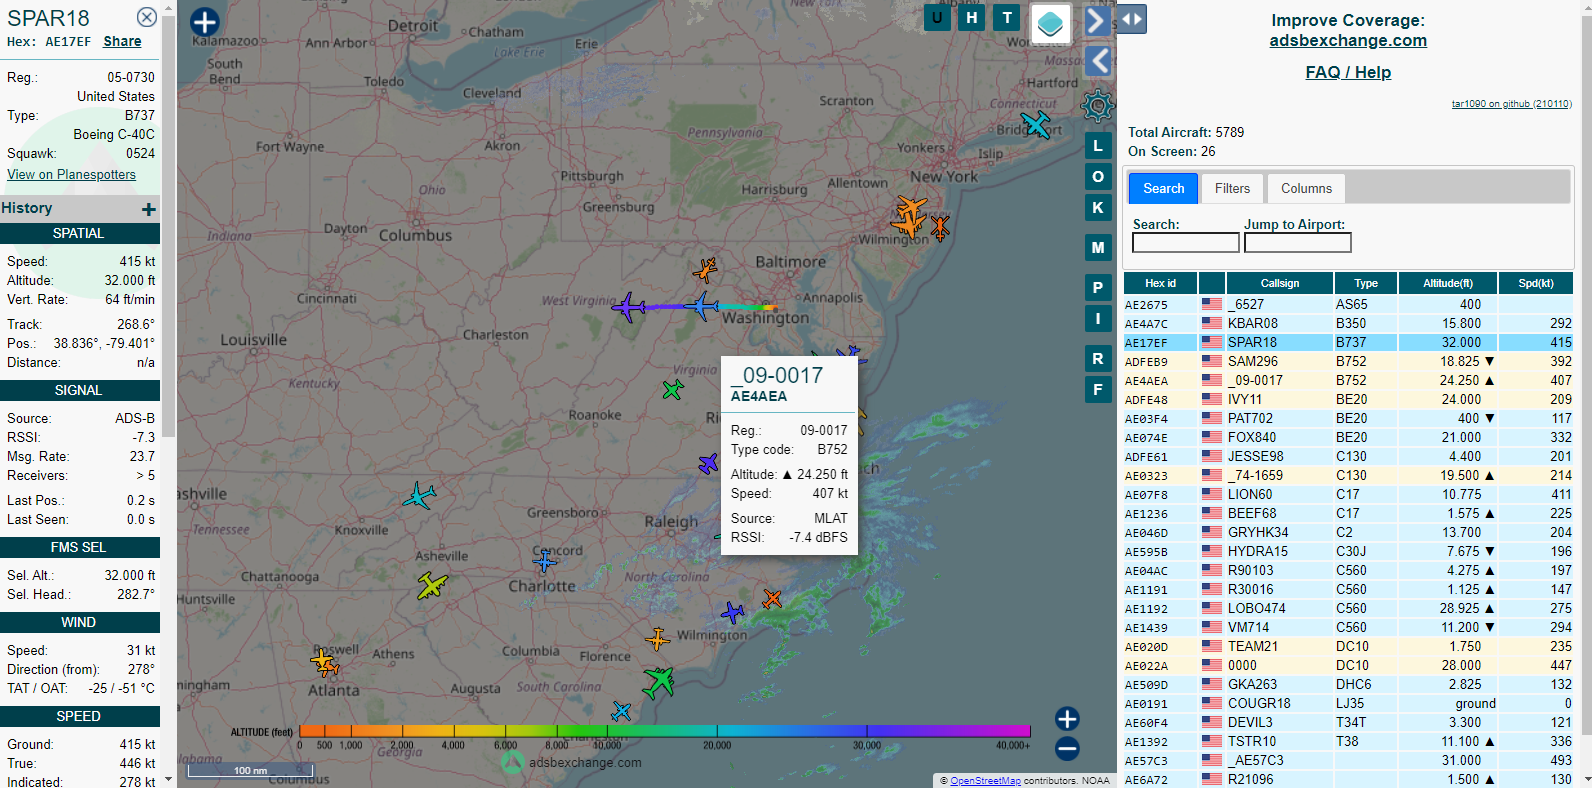
Task: Expand the History section with the plus icon
Action: point(148,209)
